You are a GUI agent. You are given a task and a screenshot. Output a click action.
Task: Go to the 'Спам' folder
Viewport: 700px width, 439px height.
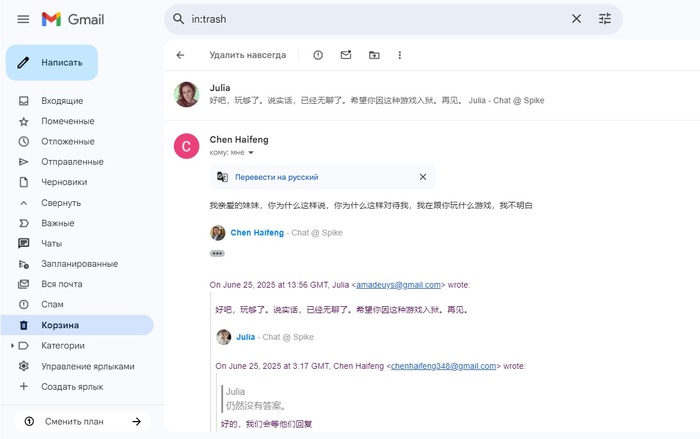[52, 304]
